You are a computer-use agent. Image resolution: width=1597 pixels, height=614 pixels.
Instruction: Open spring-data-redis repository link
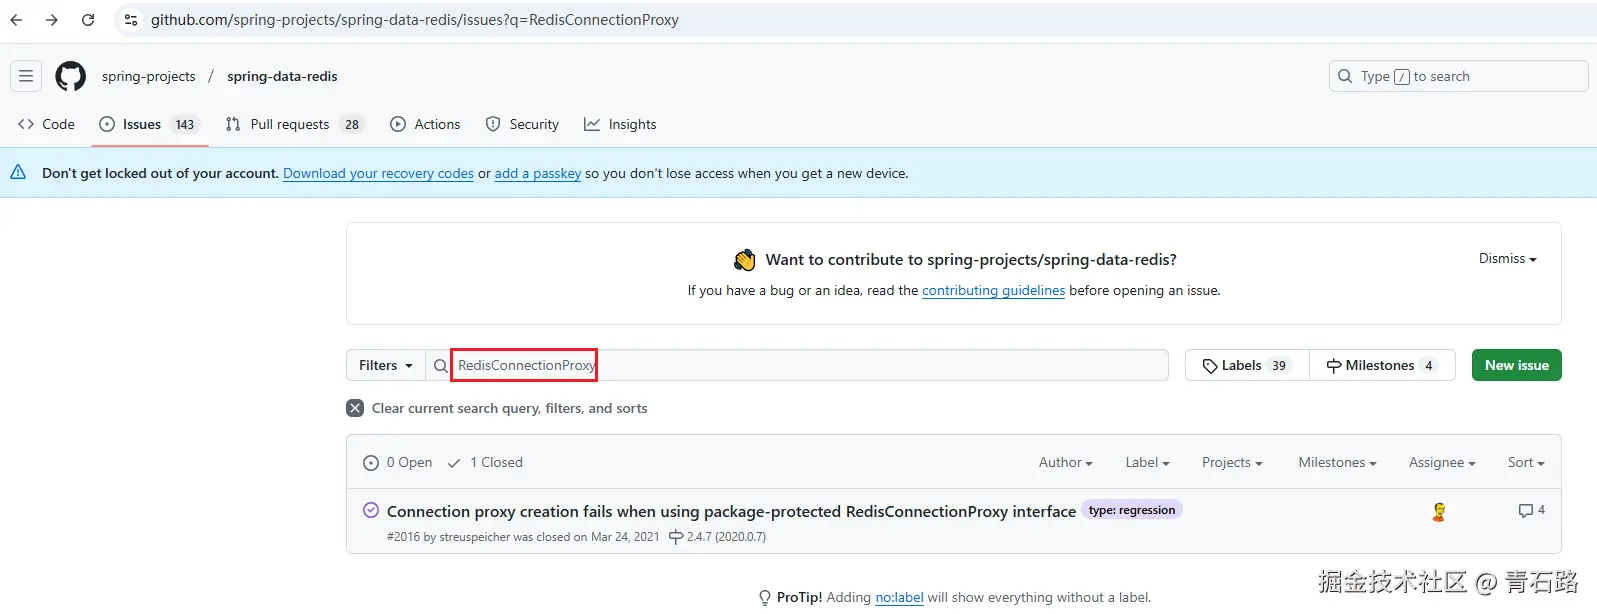282,76
